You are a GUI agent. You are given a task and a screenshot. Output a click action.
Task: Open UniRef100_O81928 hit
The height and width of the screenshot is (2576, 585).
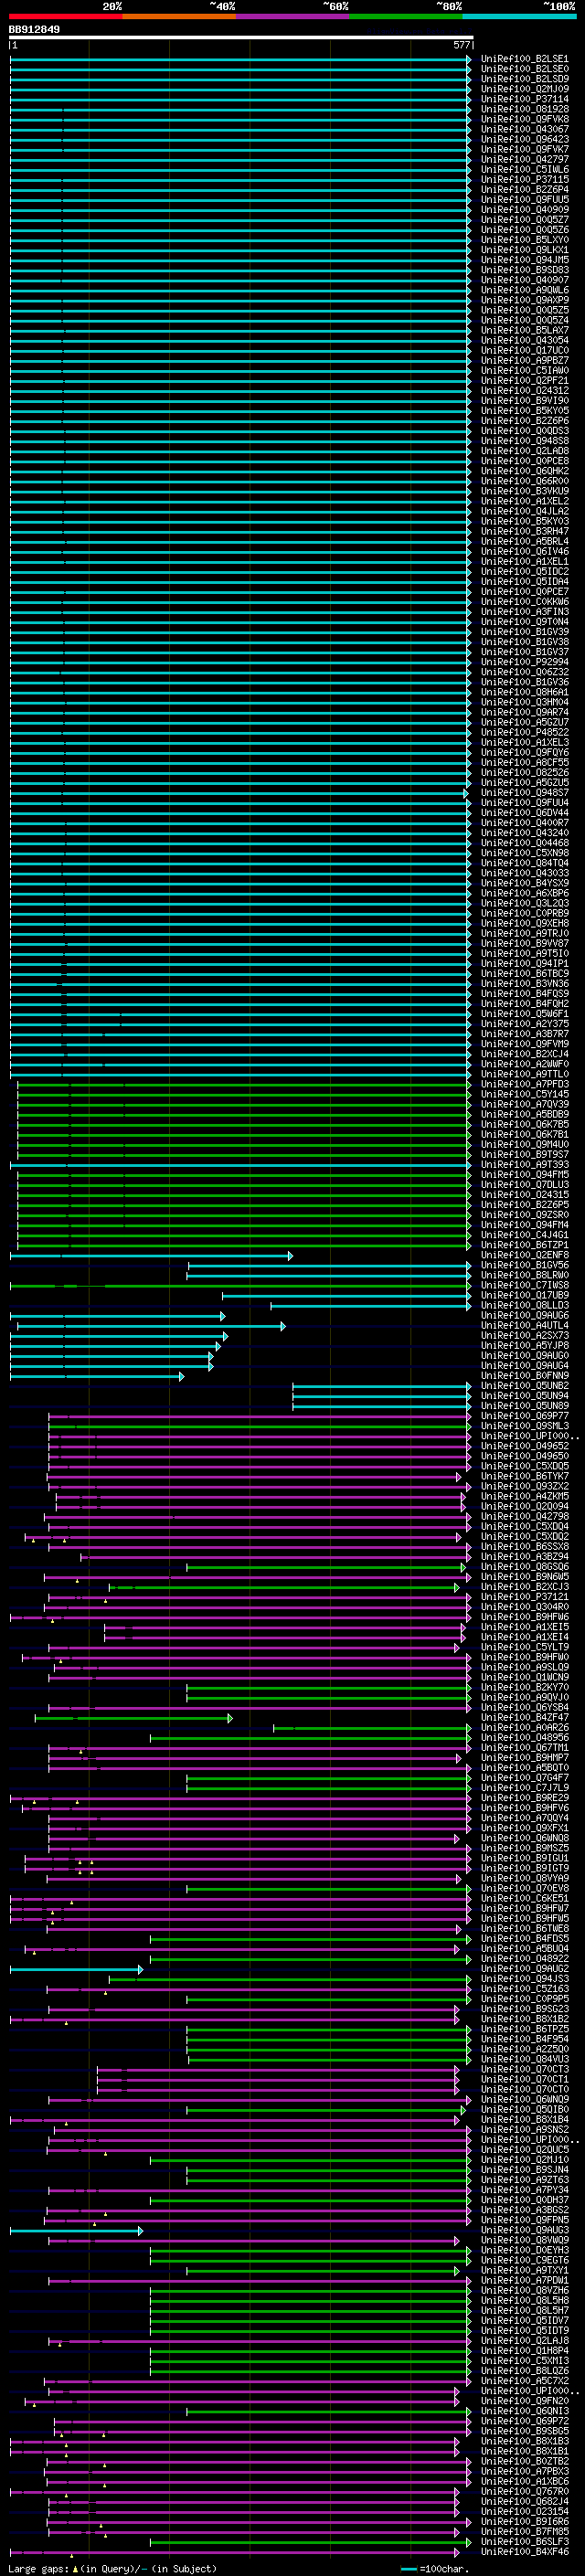[524, 109]
